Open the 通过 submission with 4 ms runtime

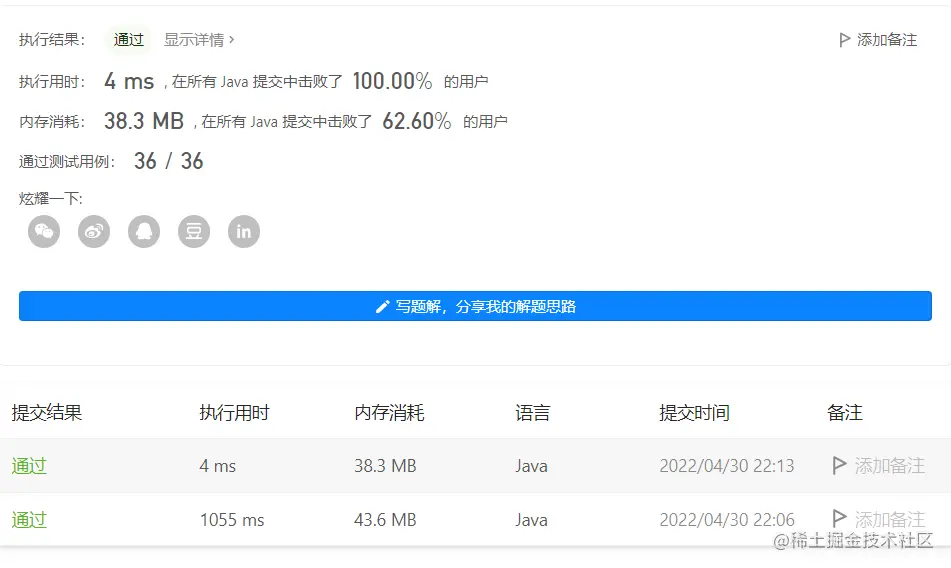(x=29, y=466)
